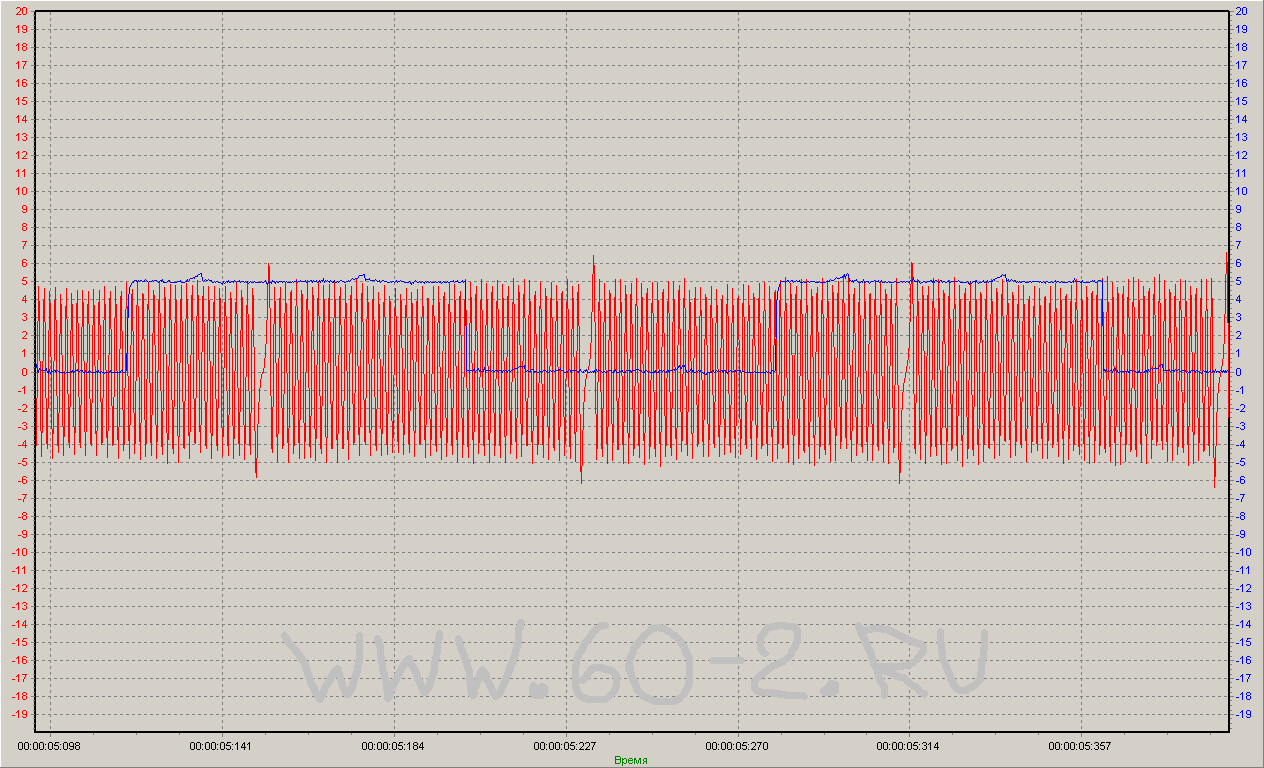Image resolution: width=1264 pixels, height=768 pixels.
Task: Click tall red spike peak near 00:00:05:227
Action: point(593,258)
